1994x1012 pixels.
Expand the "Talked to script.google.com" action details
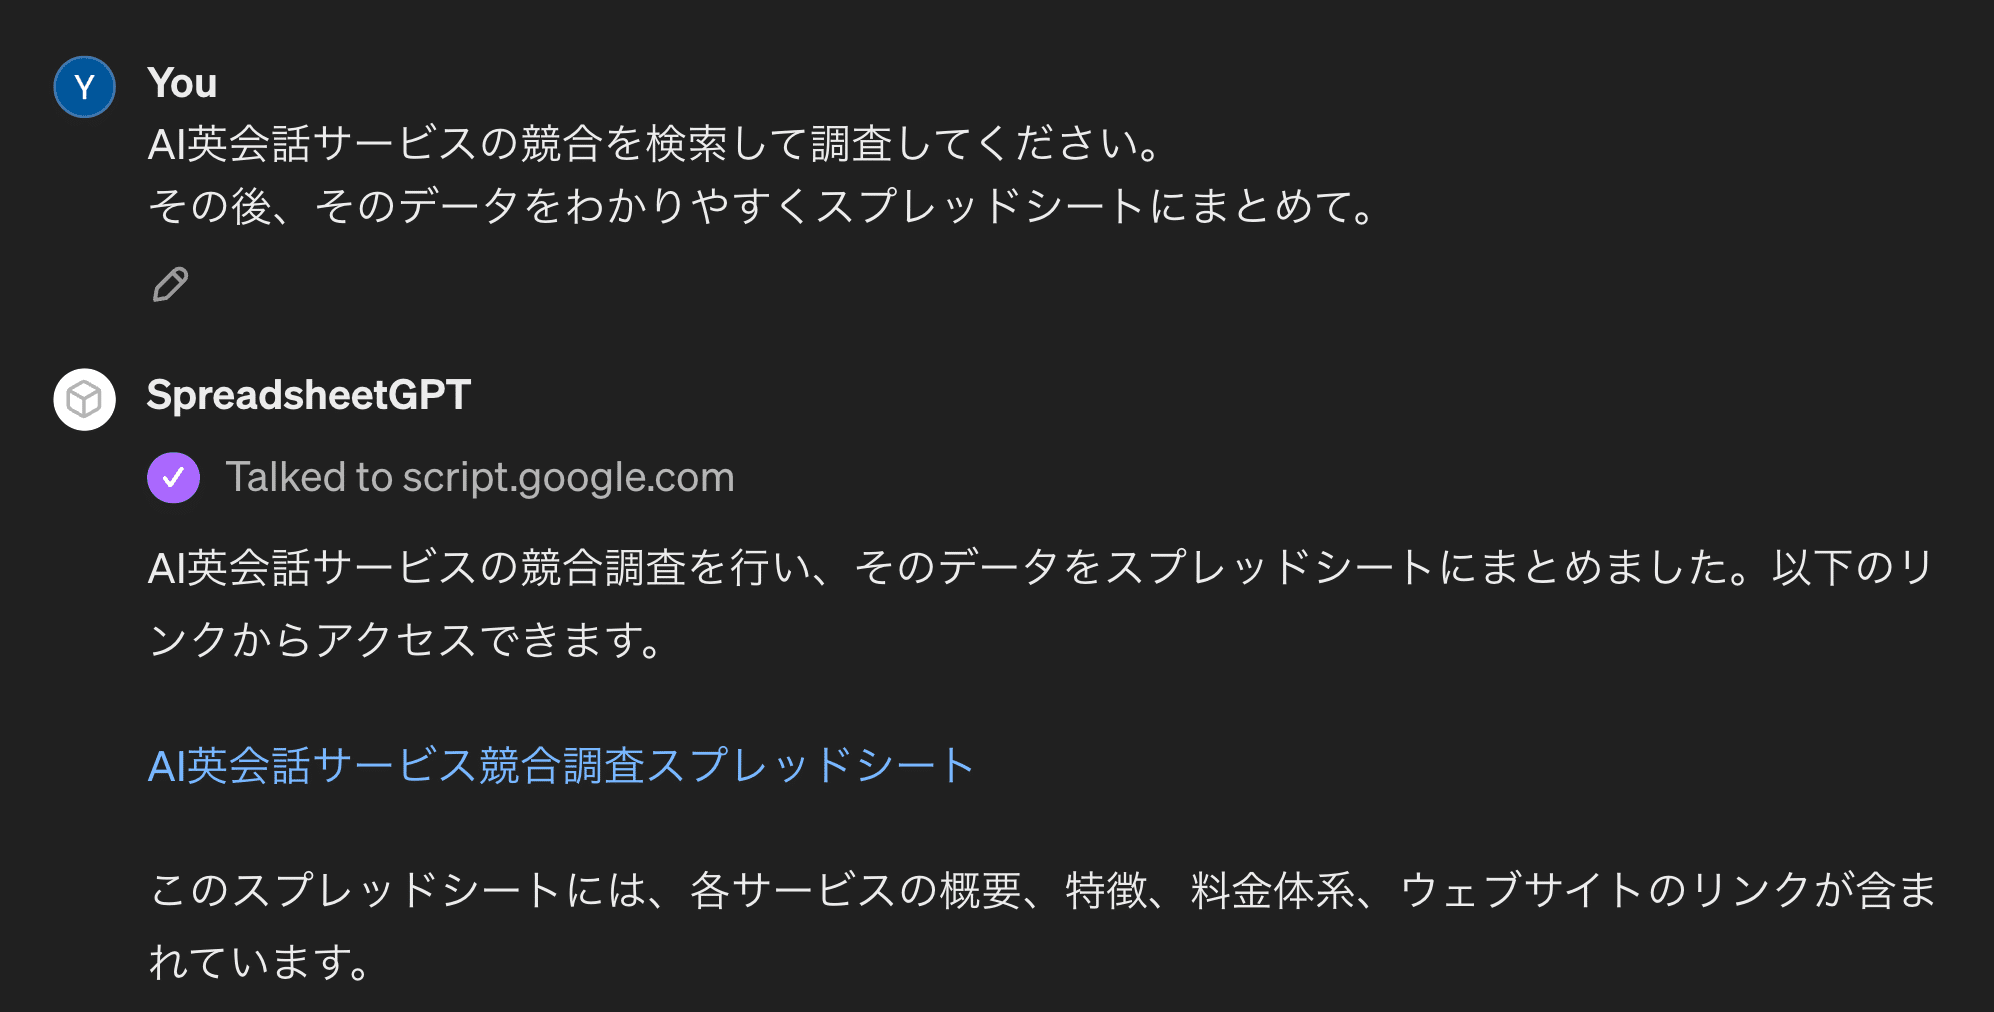[x=479, y=478]
